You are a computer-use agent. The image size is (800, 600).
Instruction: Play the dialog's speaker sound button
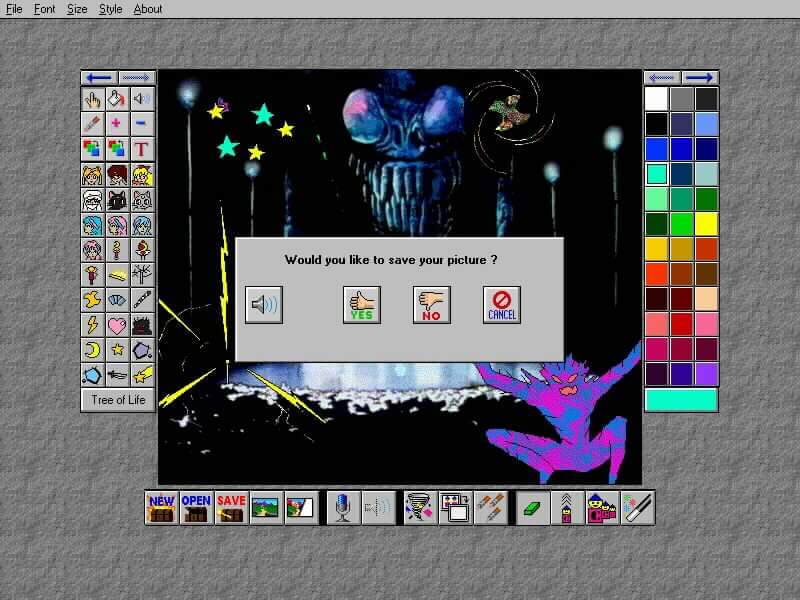264,305
